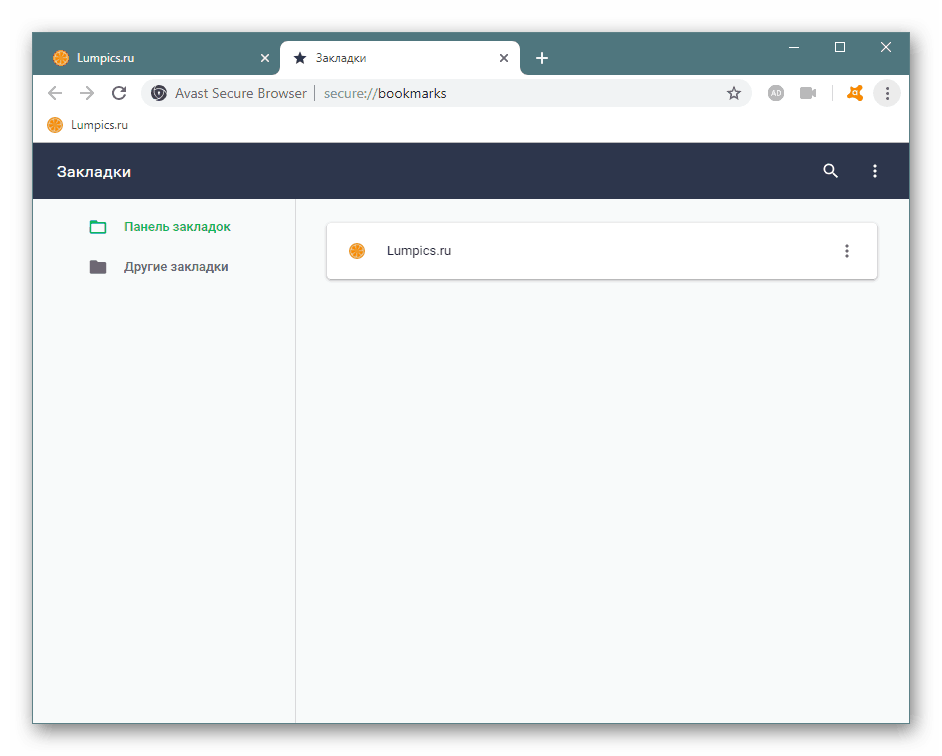Close the Закладки tab
This screenshot has height=756, width=942.
click(504, 58)
